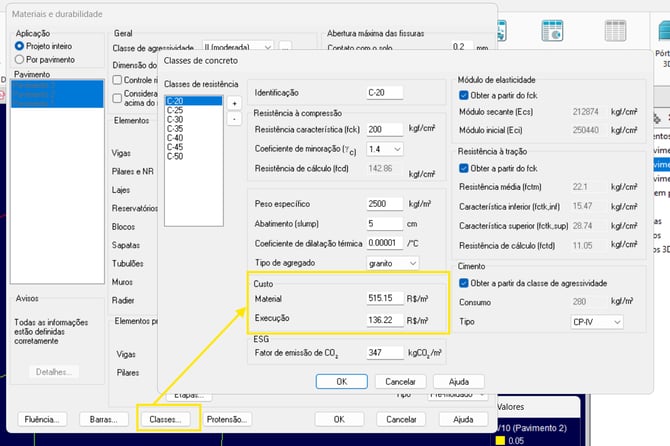
Task: Open the calendar table icon in ribbon
Action: click(552, 31)
